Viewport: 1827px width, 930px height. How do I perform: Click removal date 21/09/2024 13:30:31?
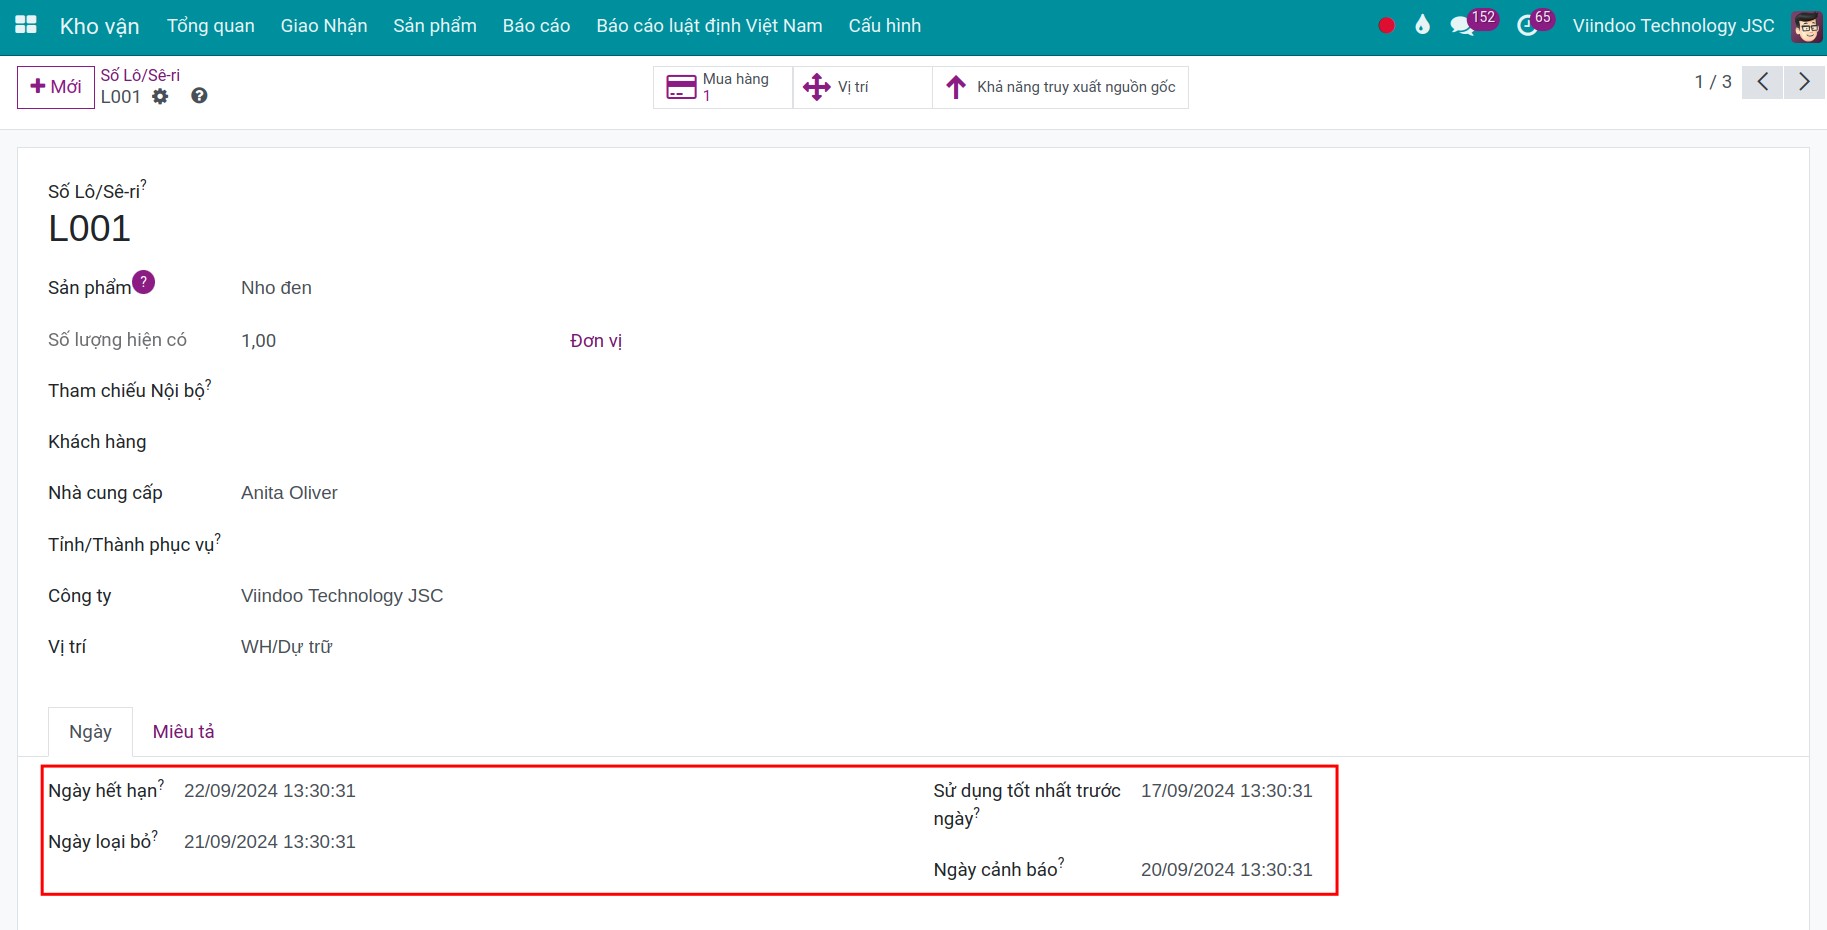coord(270,842)
